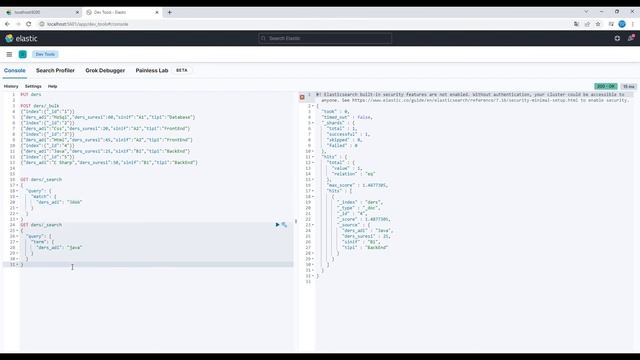
Task: Open the wrench request options menu
Action: coord(284,225)
